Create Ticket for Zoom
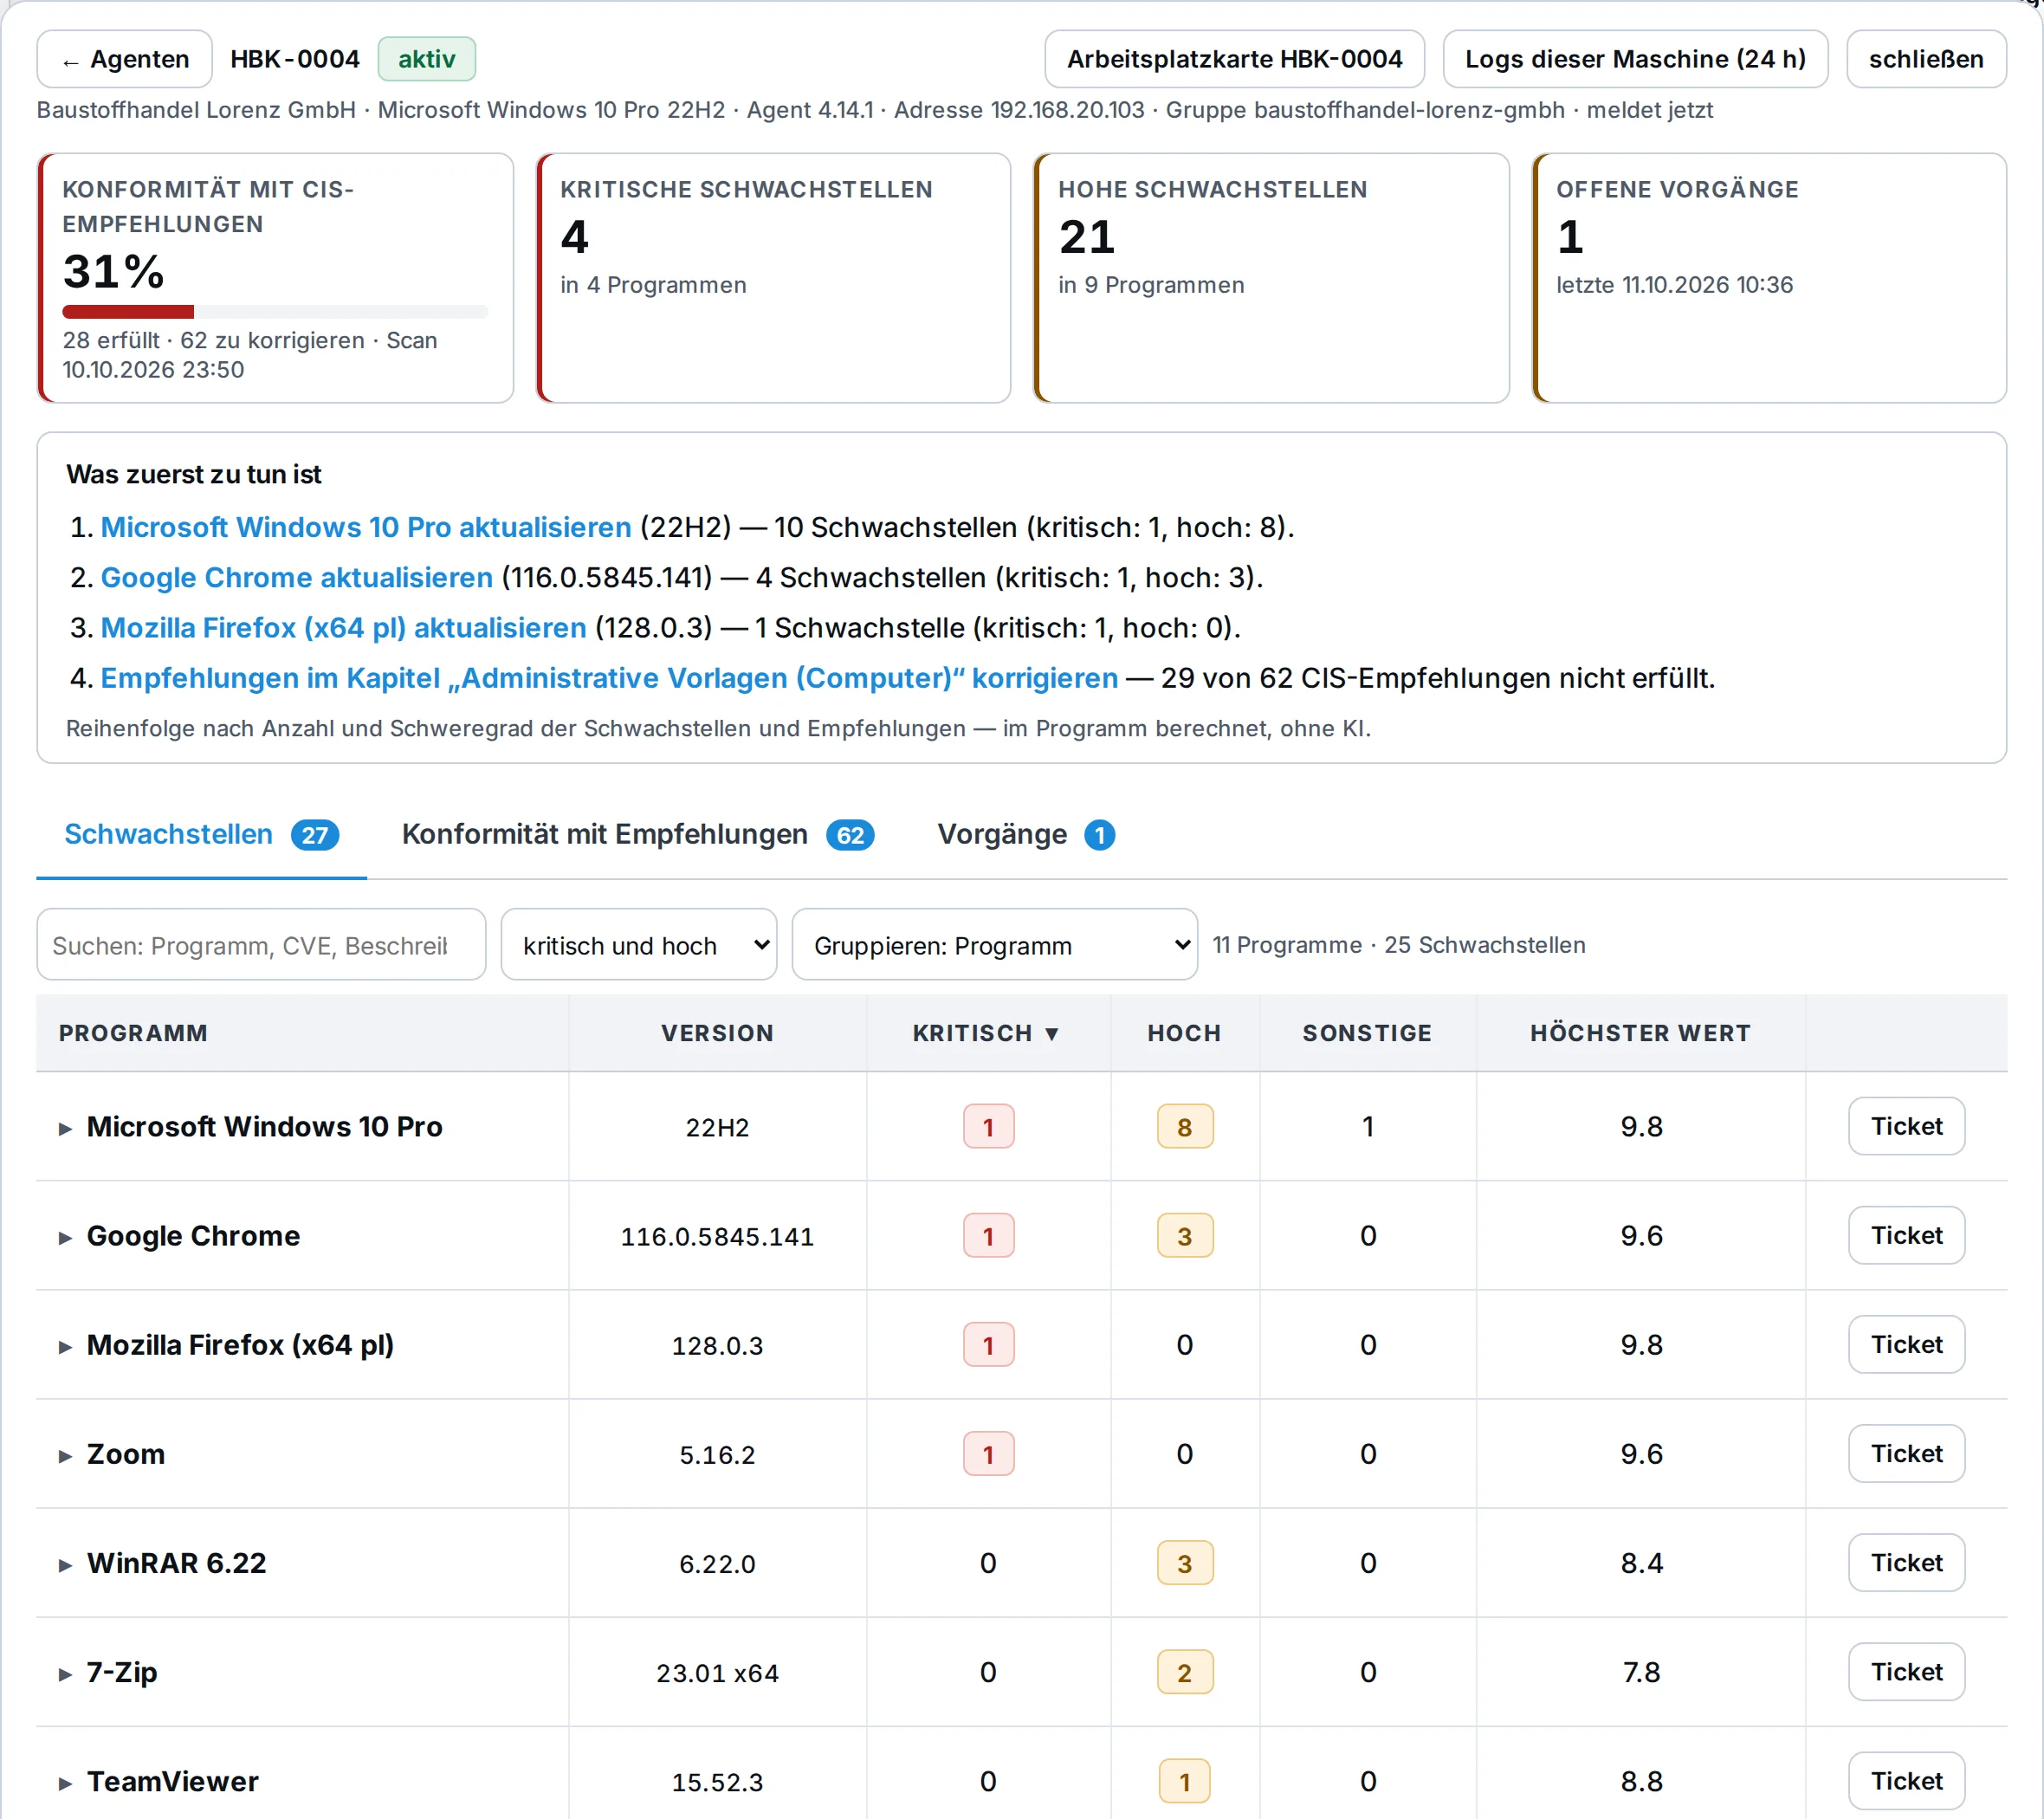The height and width of the screenshot is (1819, 2044). pyautogui.click(x=1906, y=1453)
